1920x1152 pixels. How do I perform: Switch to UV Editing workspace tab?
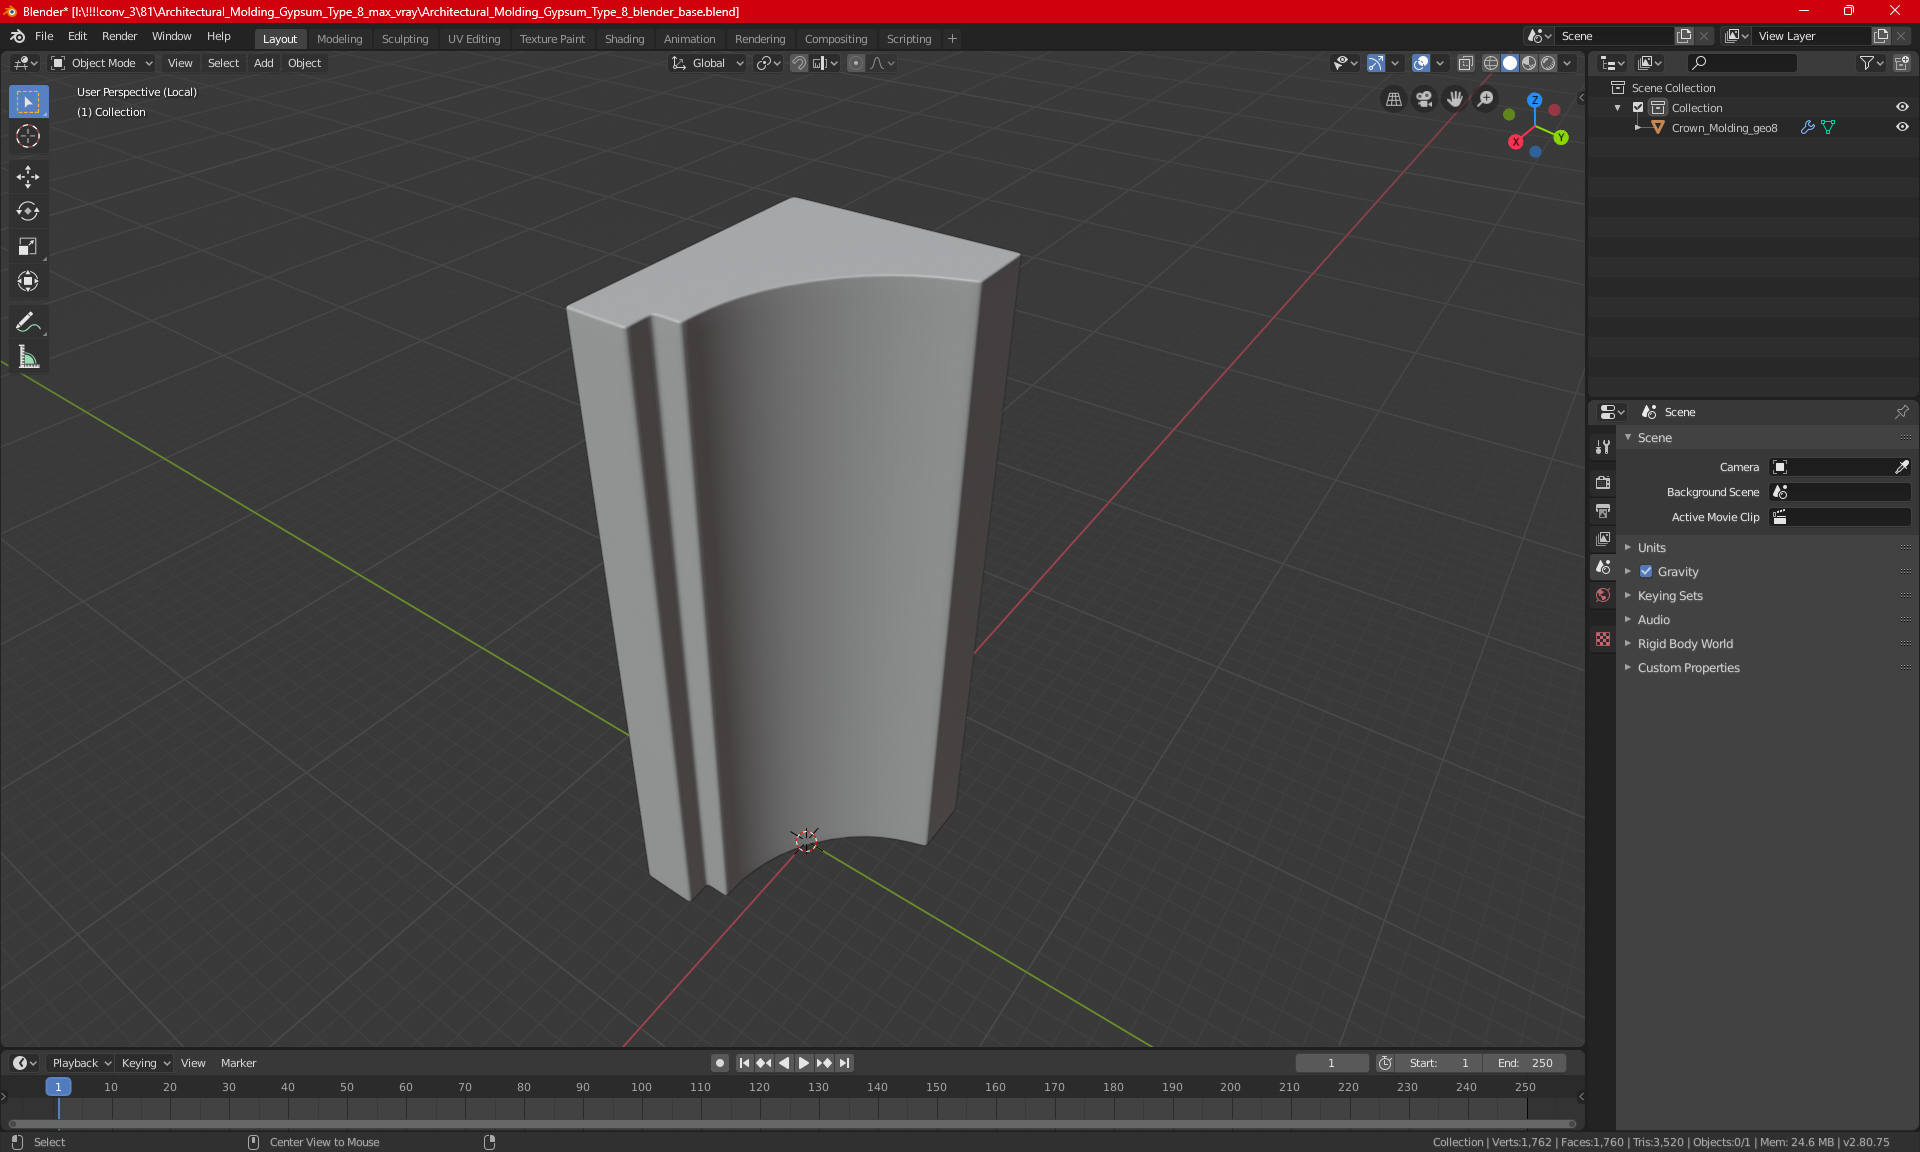[x=474, y=39]
